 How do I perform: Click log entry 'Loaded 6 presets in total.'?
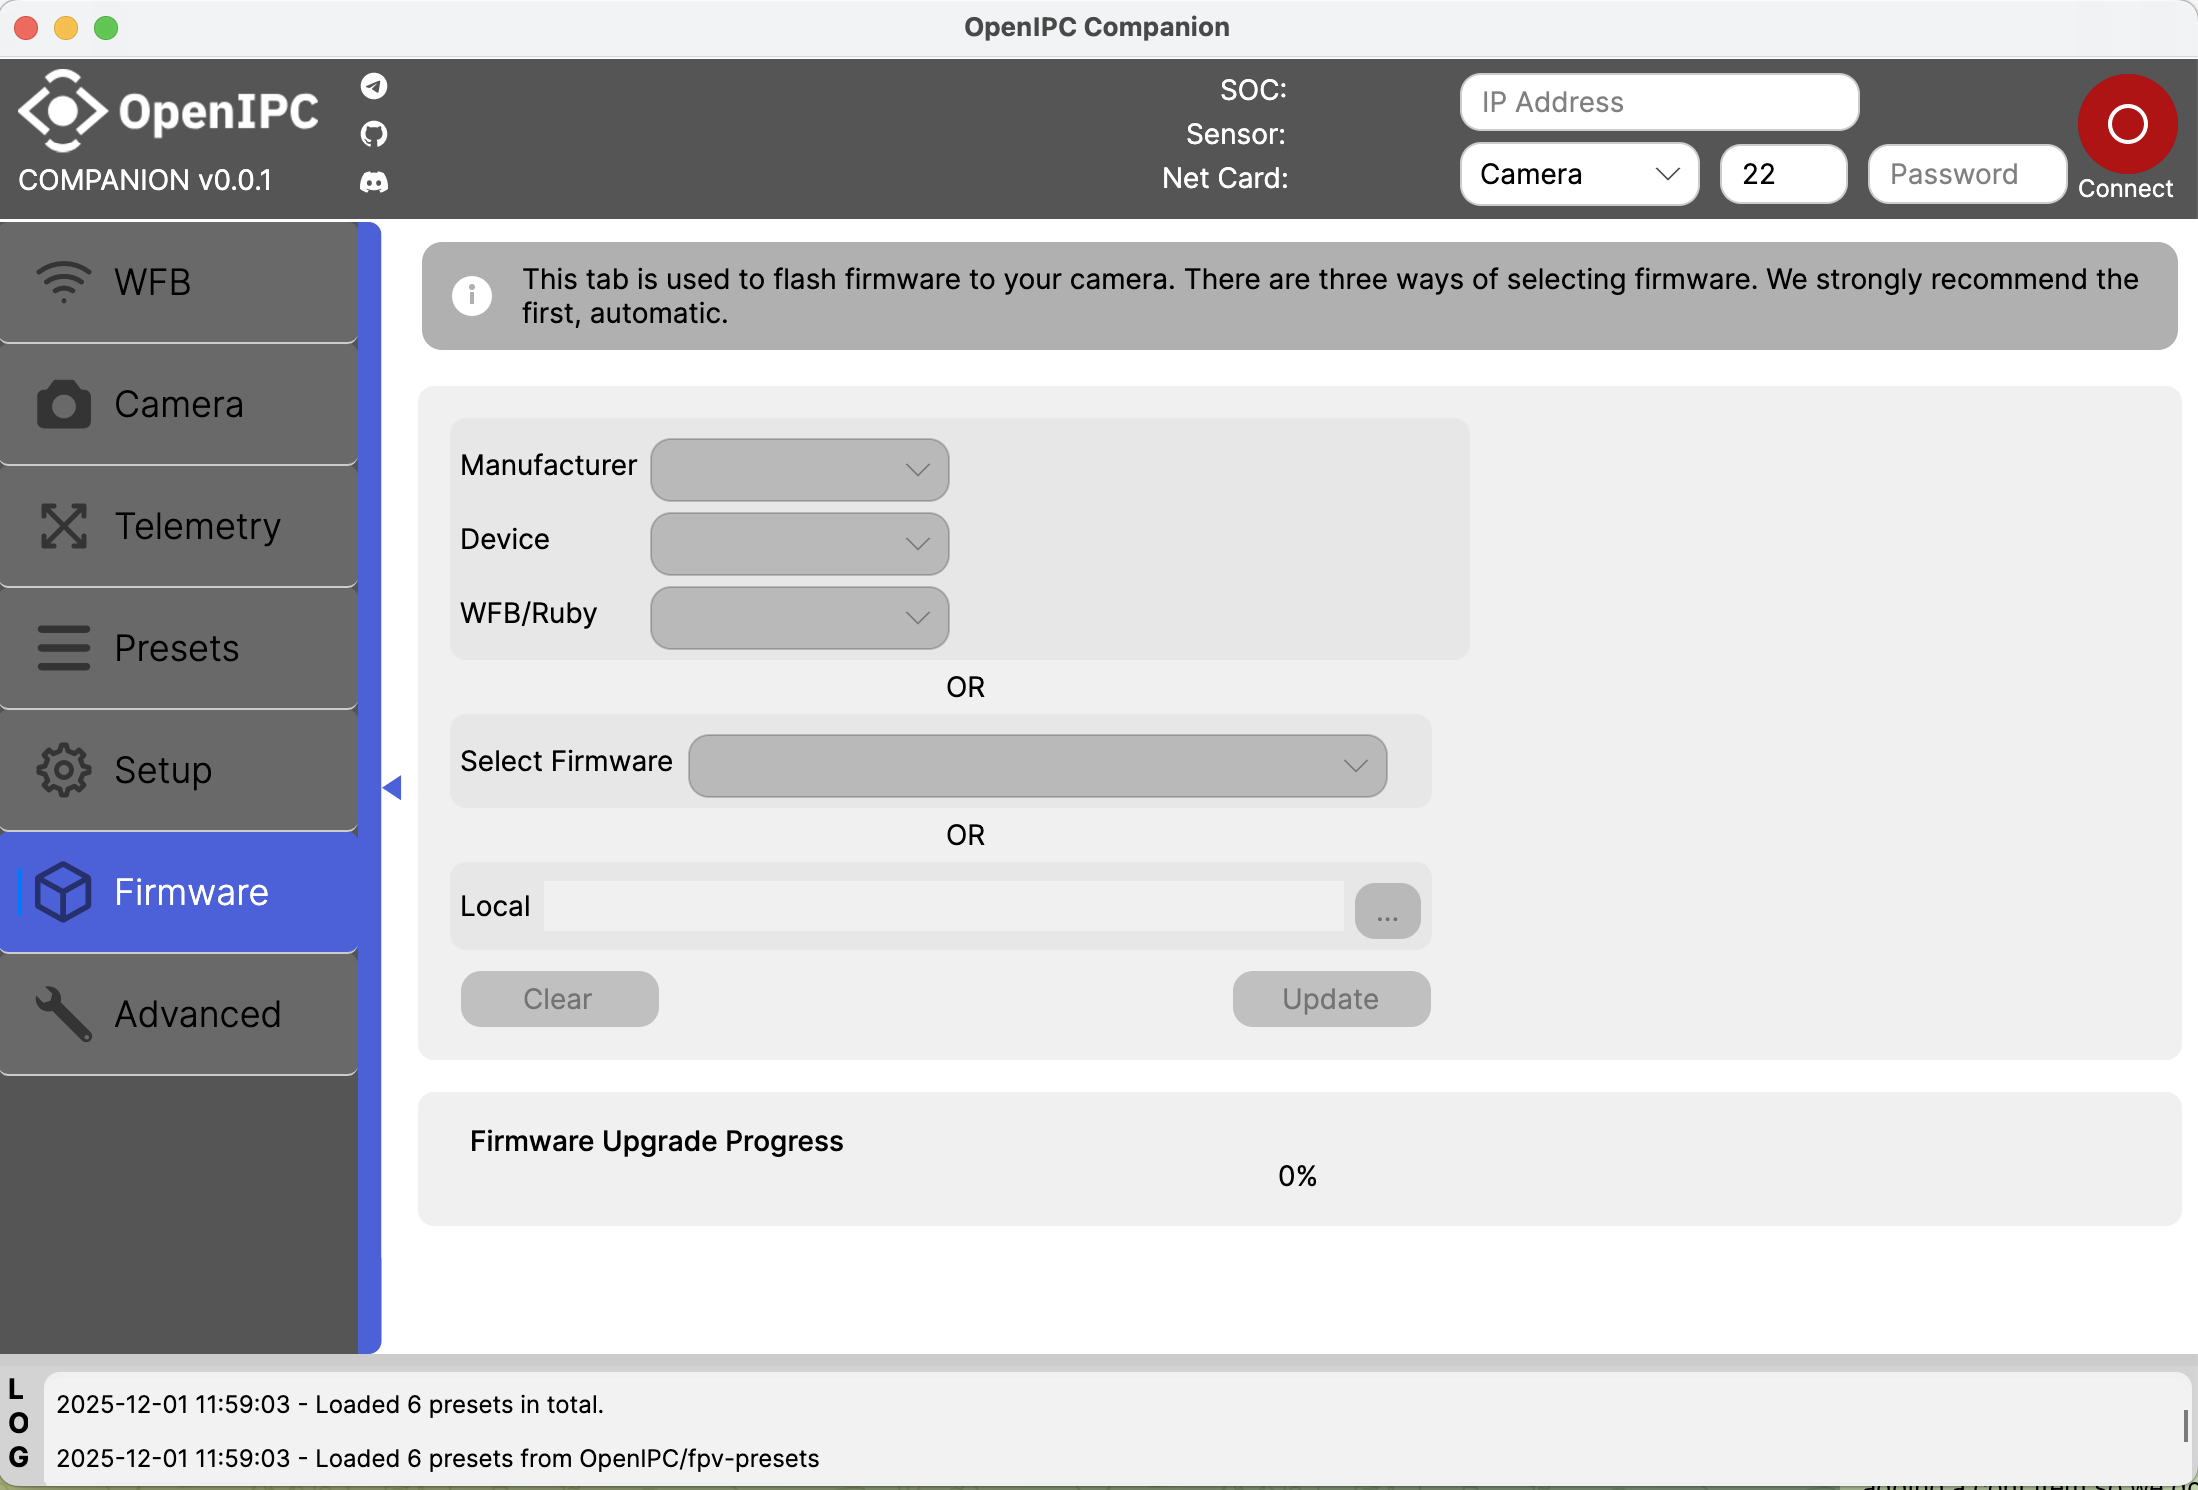pyautogui.click(x=330, y=1404)
